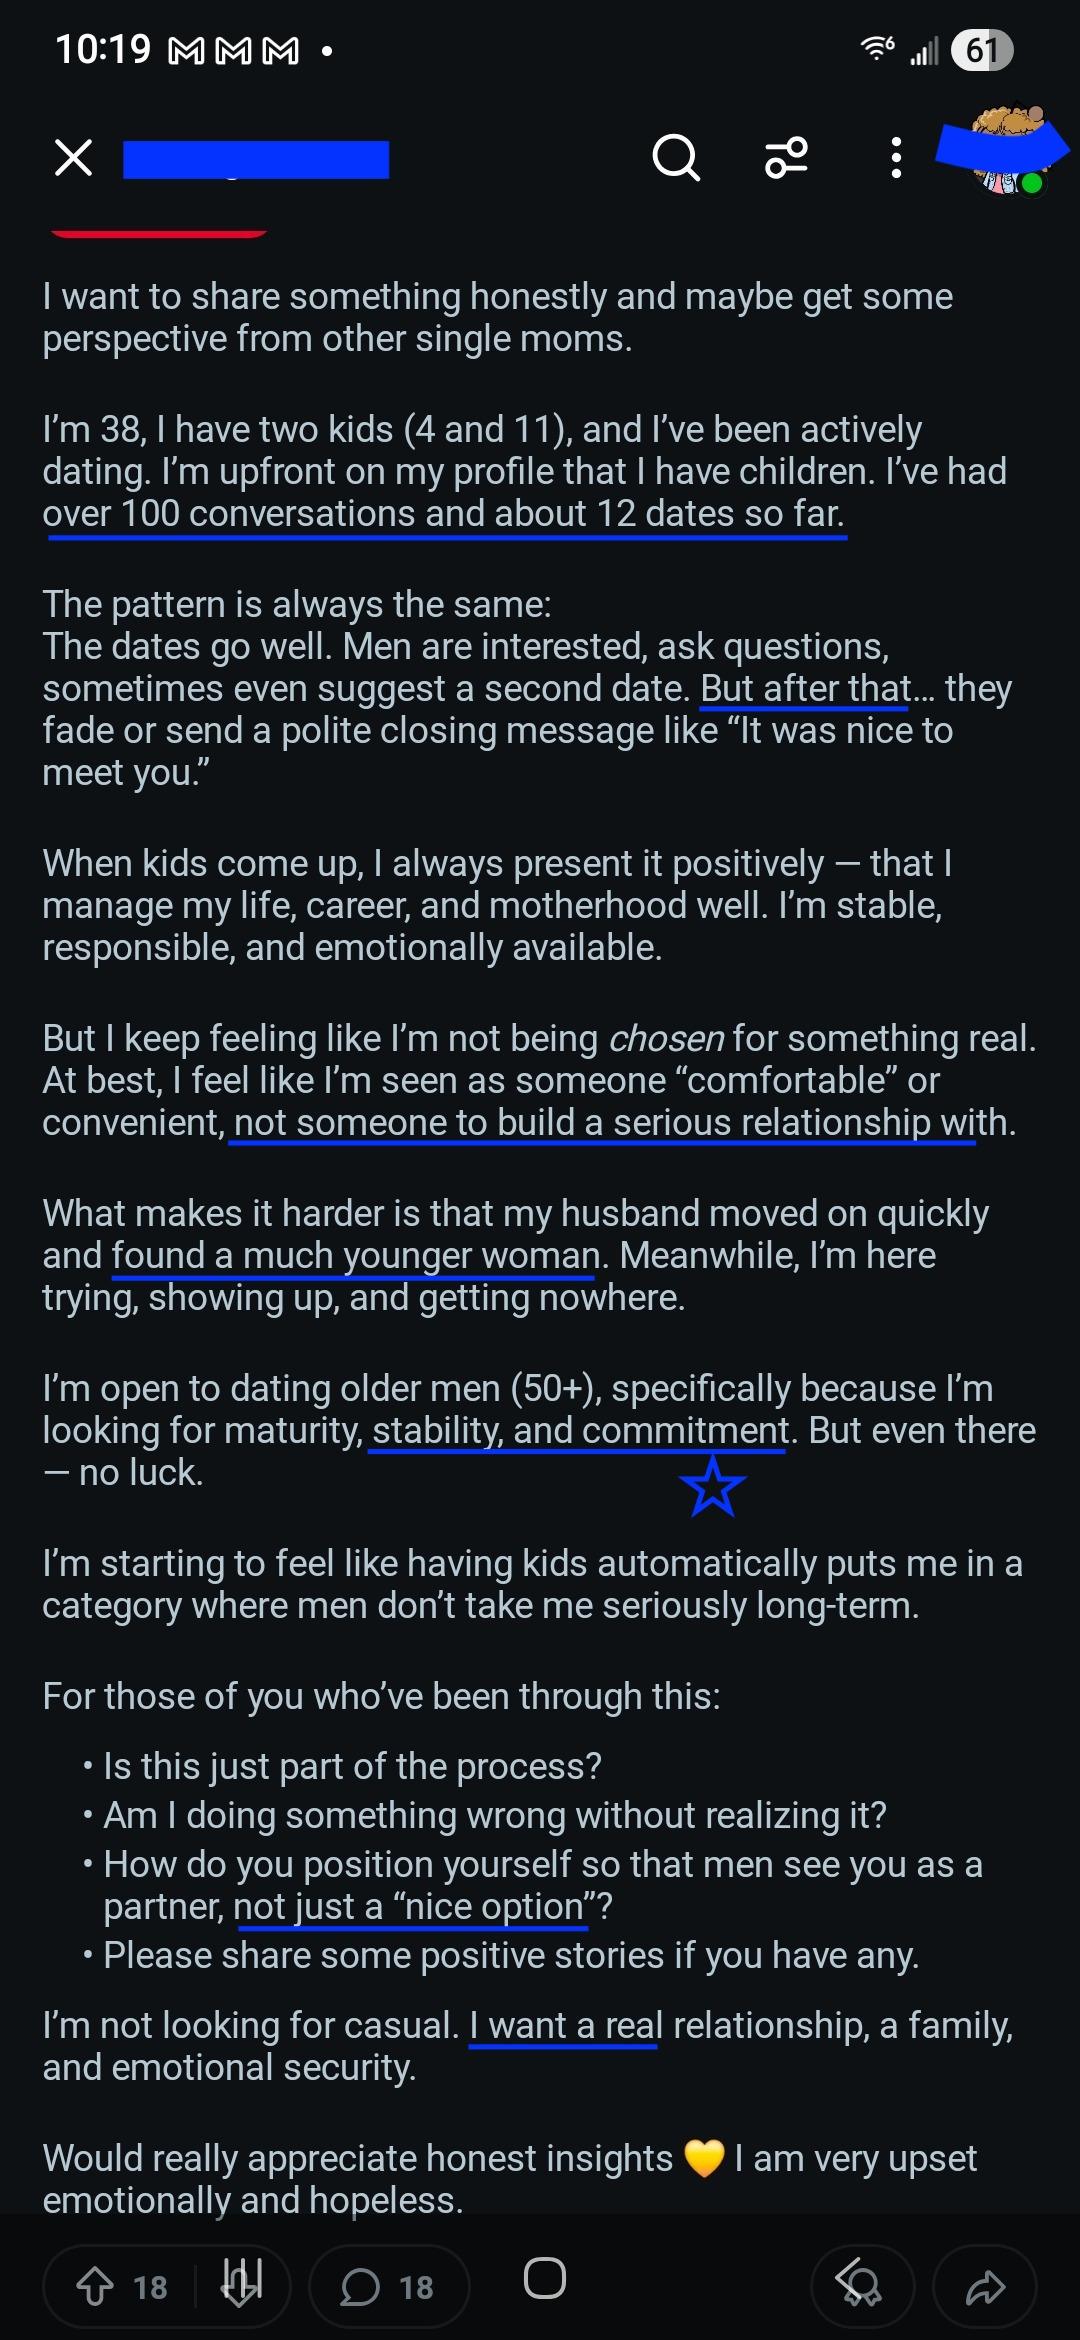This screenshot has width=1080, height=2340.
Task: Open the comment sort options icon
Action: click(786, 158)
